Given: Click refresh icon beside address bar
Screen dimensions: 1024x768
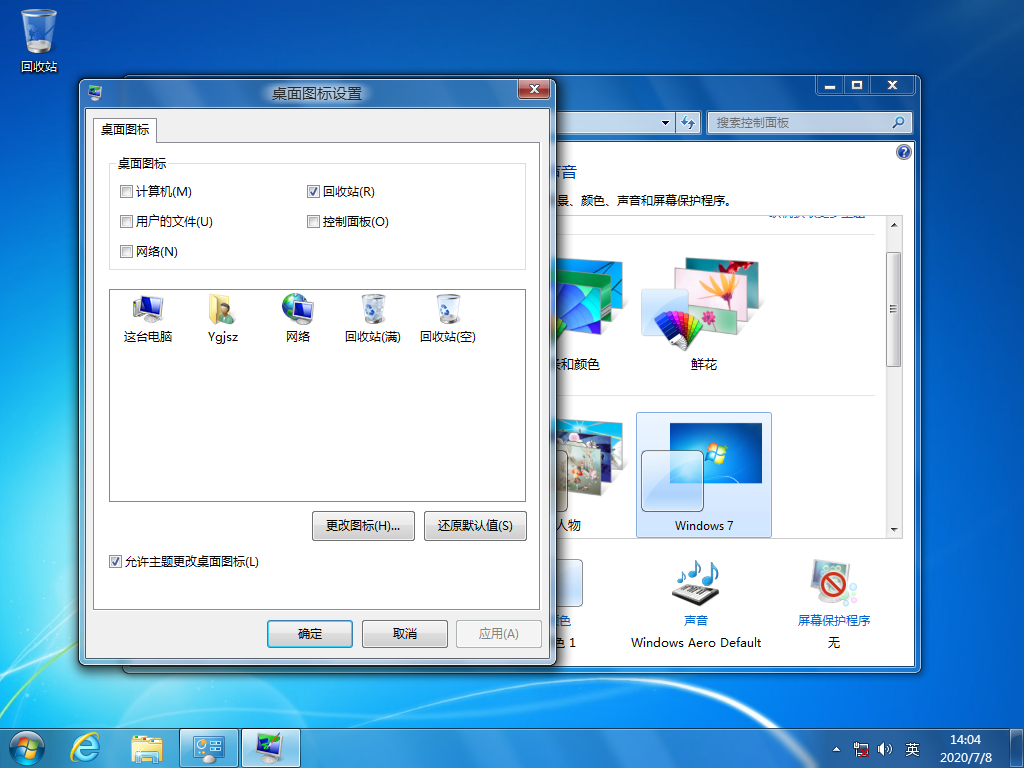Looking at the screenshot, I should pyautogui.click(x=688, y=122).
